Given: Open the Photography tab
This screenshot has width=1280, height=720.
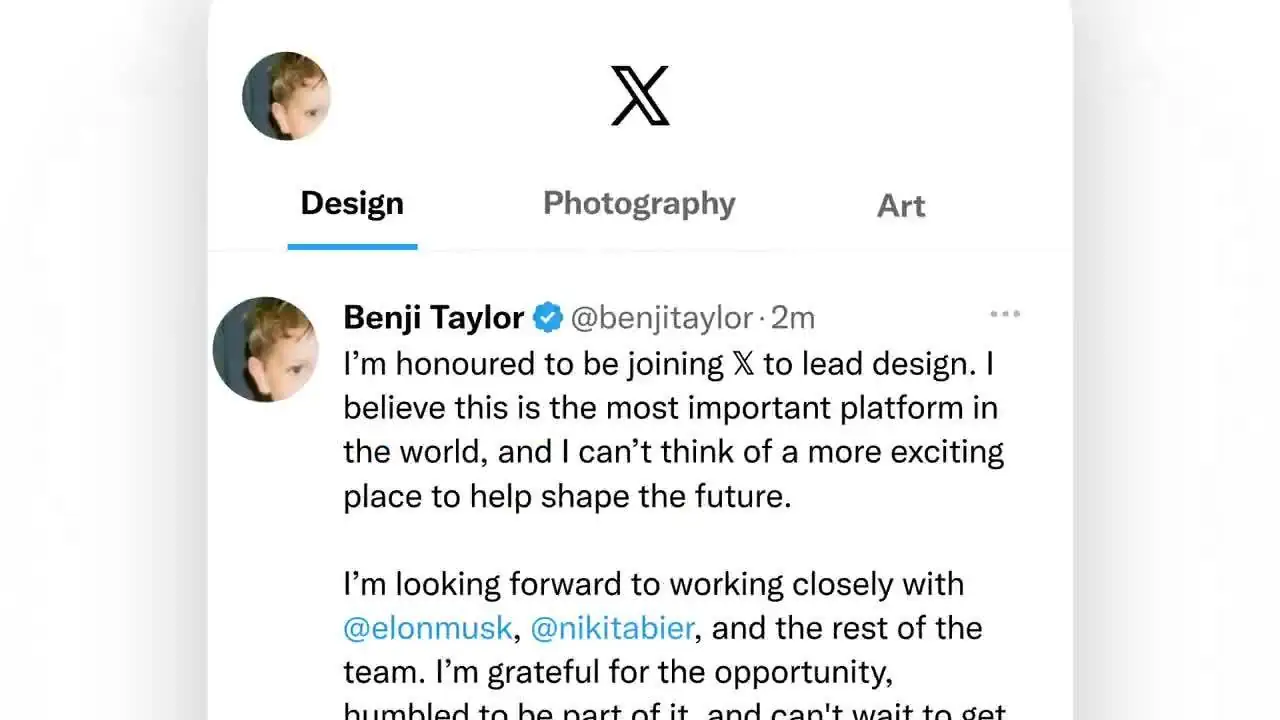Looking at the screenshot, I should point(639,204).
